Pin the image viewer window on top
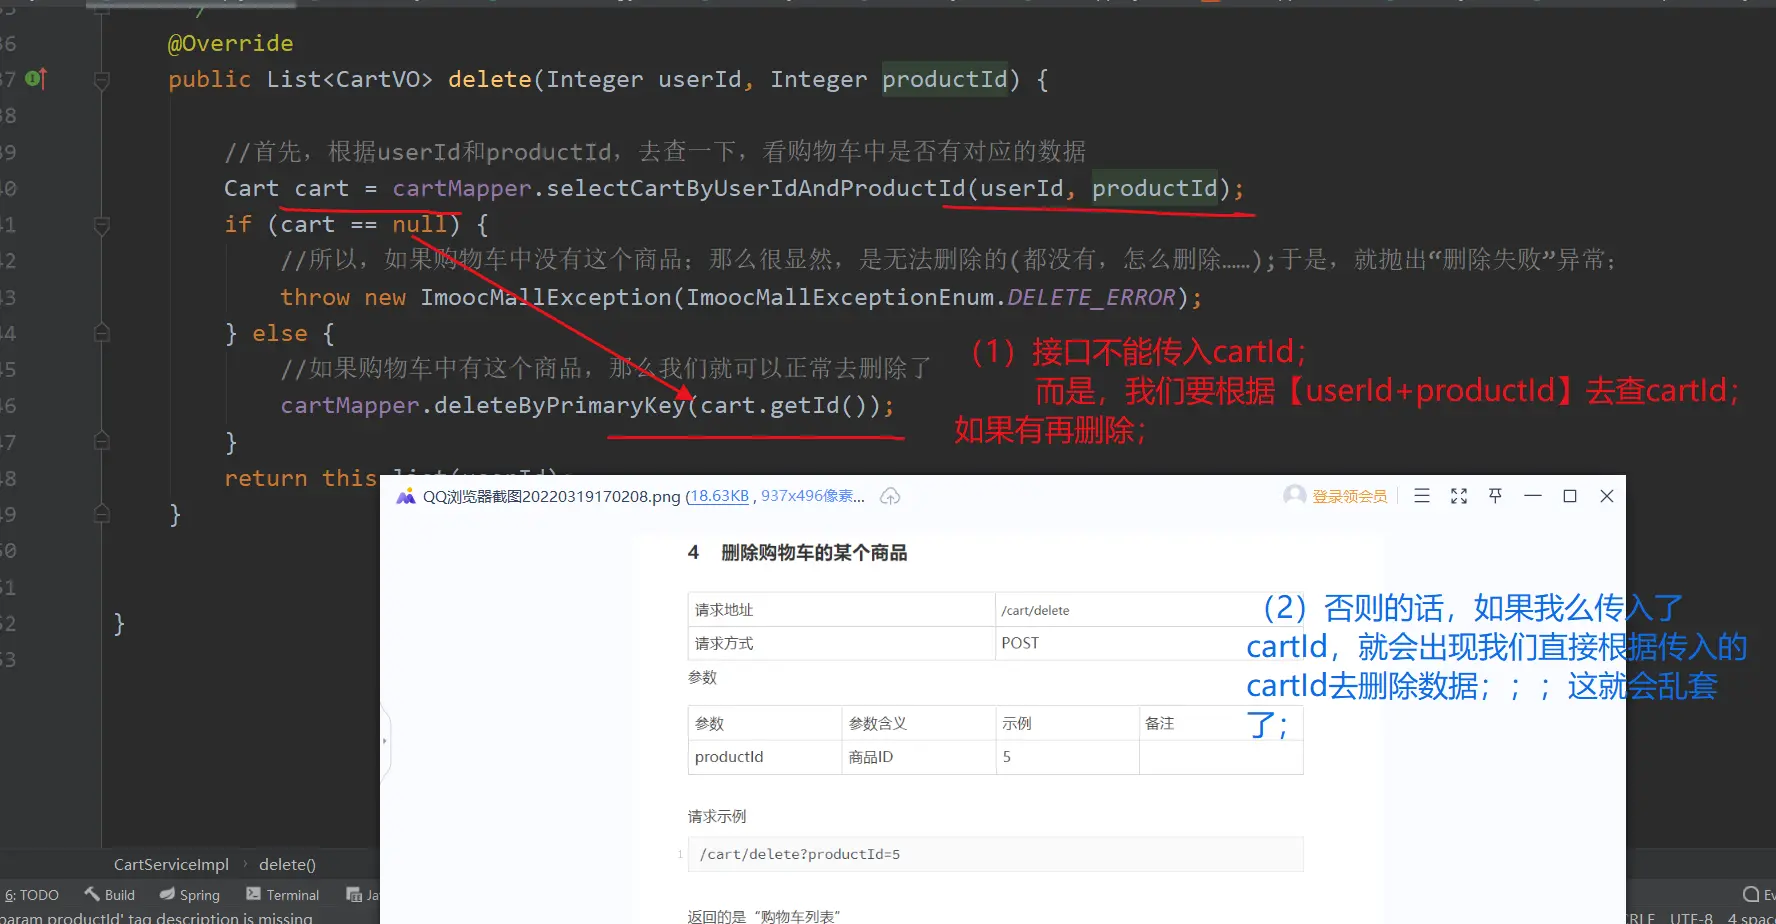1776x924 pixels. point(1496,496)
